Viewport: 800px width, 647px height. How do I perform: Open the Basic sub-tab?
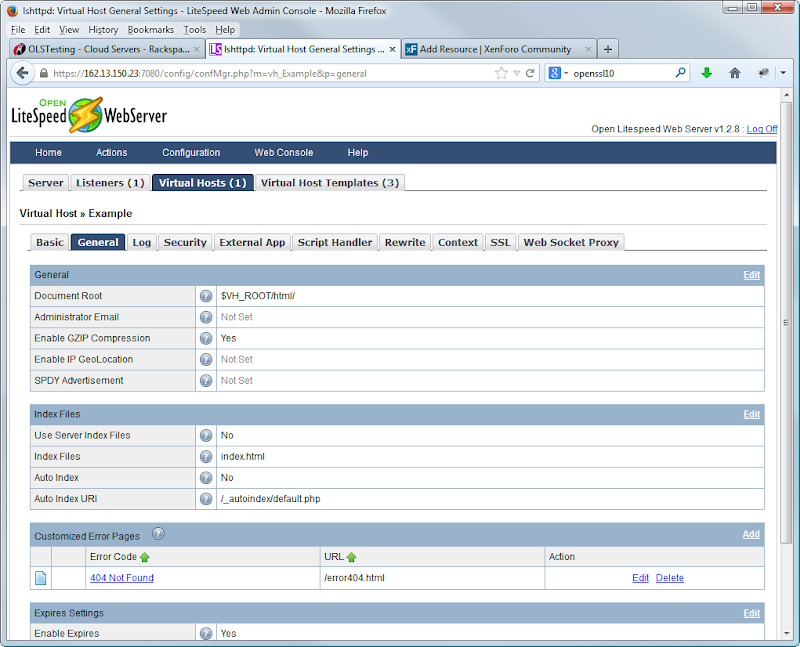(49, 242)
